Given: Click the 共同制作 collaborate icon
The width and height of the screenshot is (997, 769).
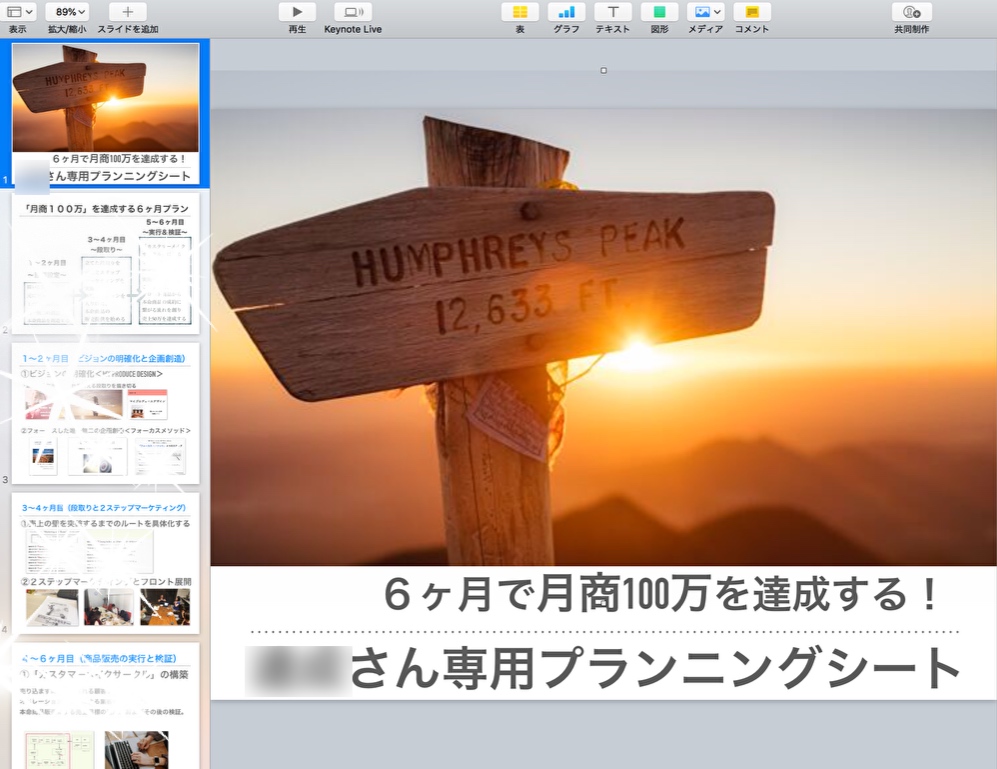Looking at the screenshot, I should coord(911,12).
